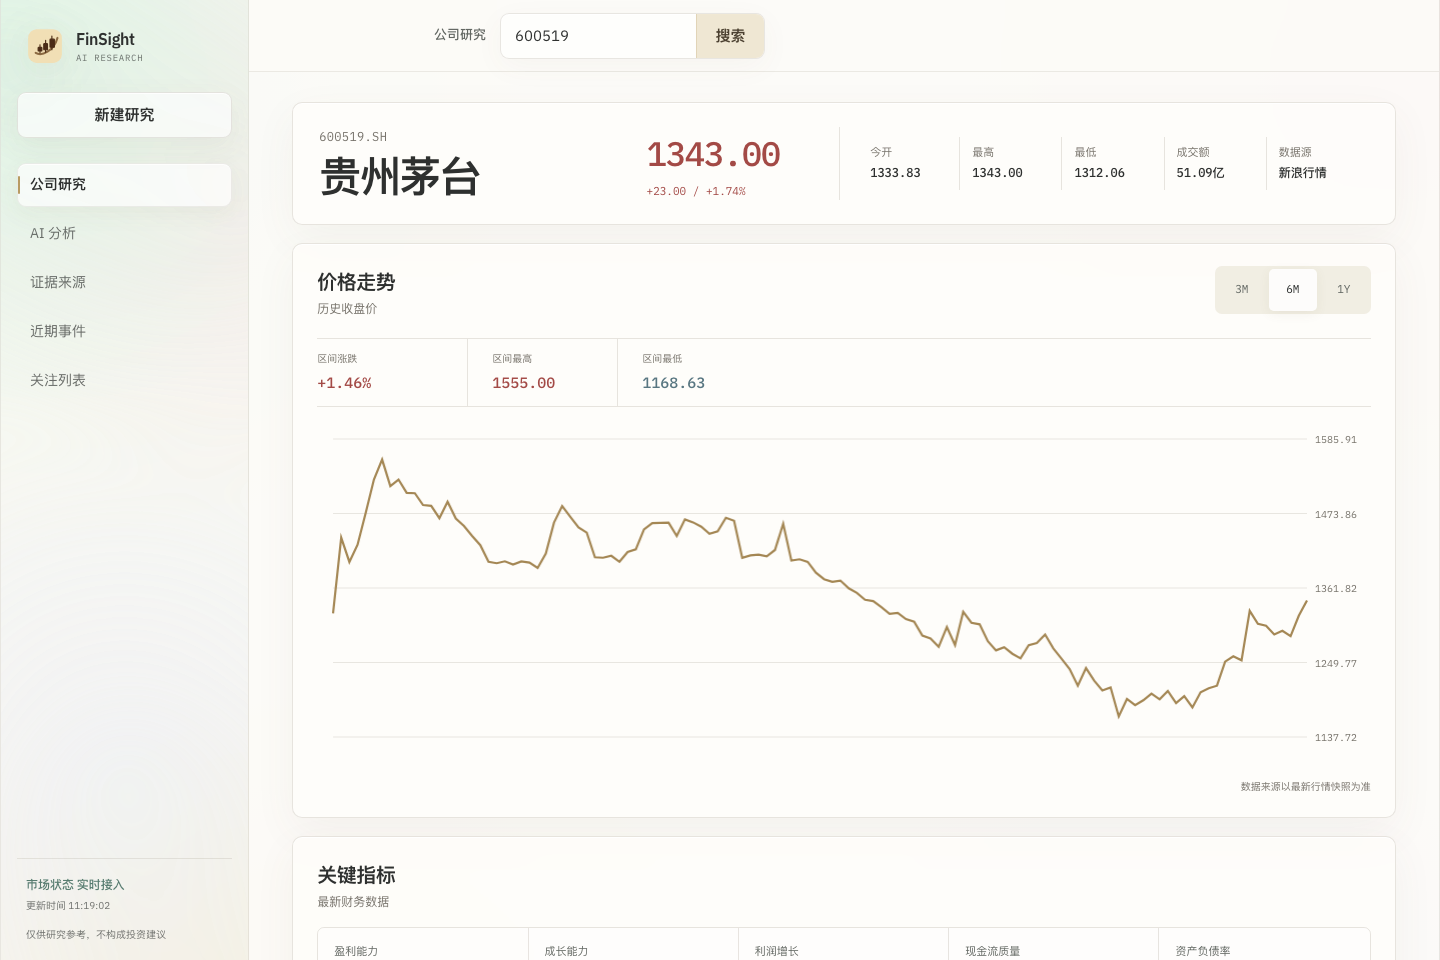Click the chart axis label 1249.77
Screen dimensions: 1440x960
click(x=1336, y=664)
